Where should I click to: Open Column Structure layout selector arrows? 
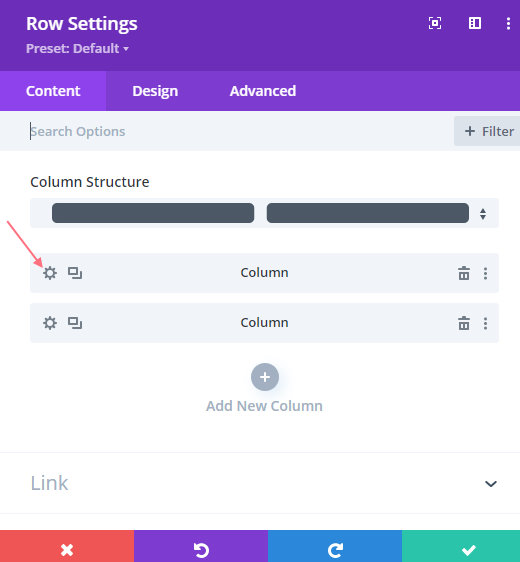tap(483, 214)
